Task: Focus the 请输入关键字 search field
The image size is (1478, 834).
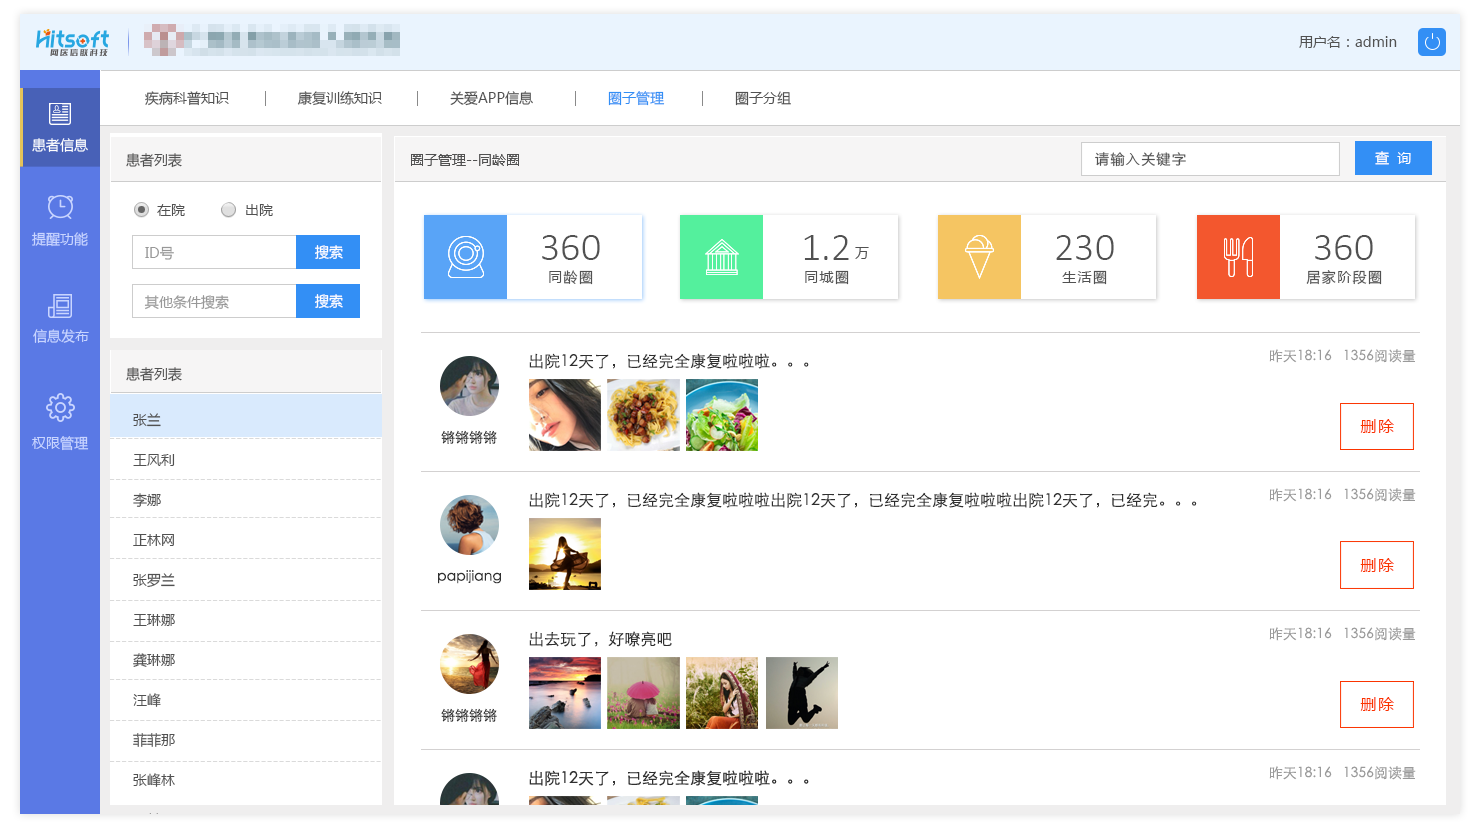Action: [1210, 159]
